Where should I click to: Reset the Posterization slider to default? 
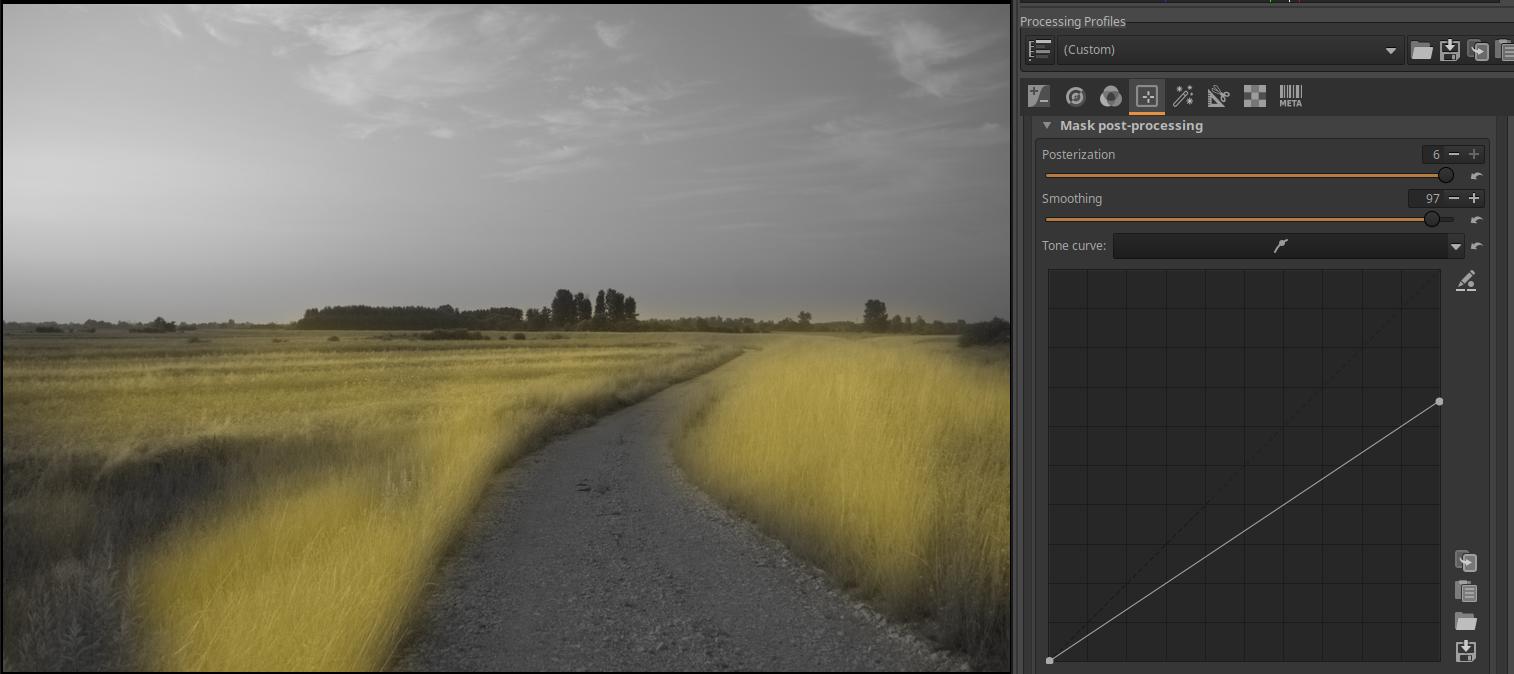(1477, 176)
